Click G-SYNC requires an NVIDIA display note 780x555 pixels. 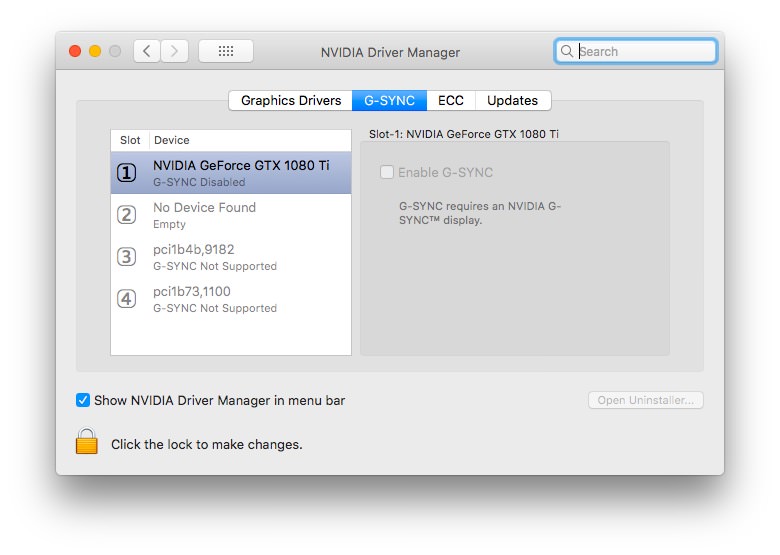[480, 213]
